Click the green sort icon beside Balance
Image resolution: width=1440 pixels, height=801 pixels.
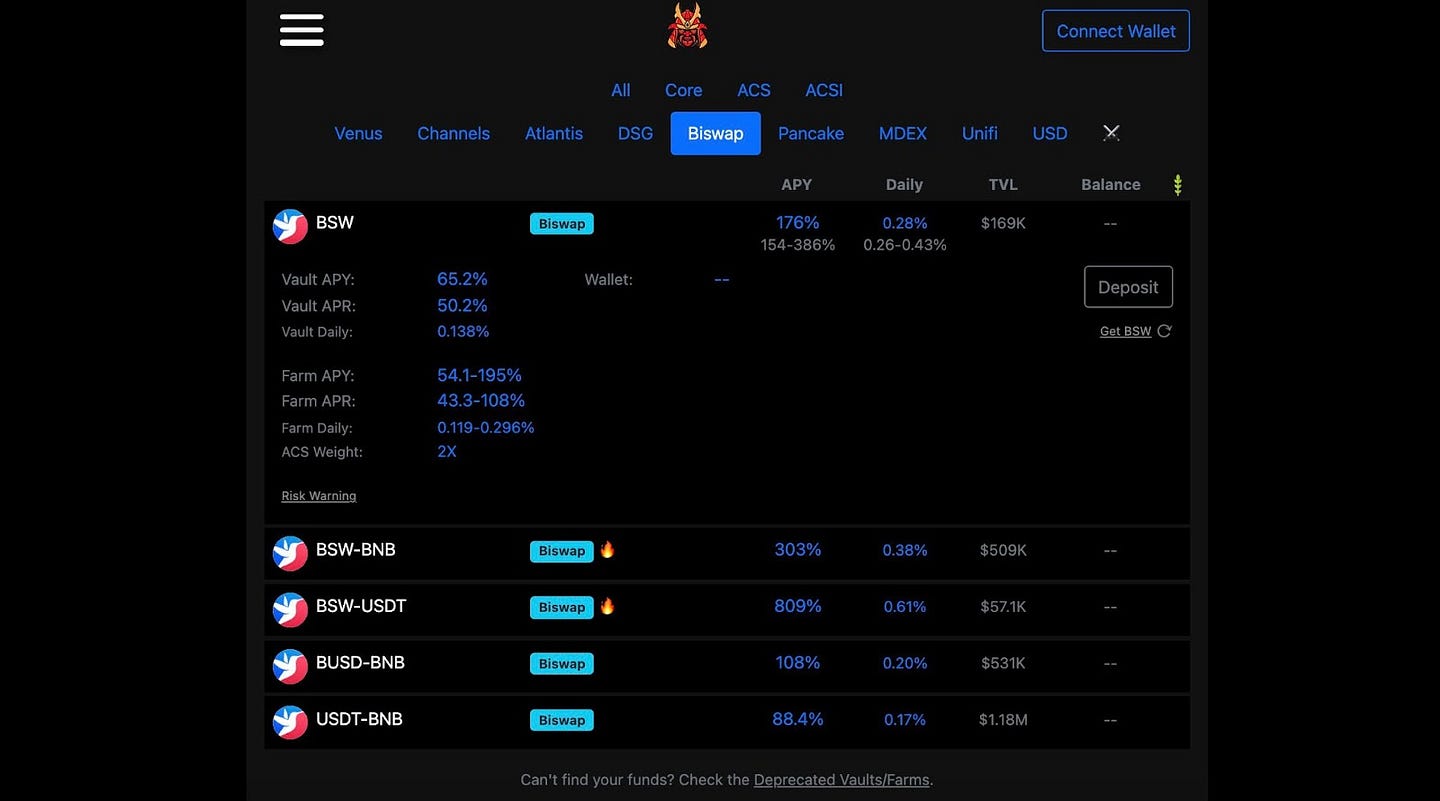1177,185
